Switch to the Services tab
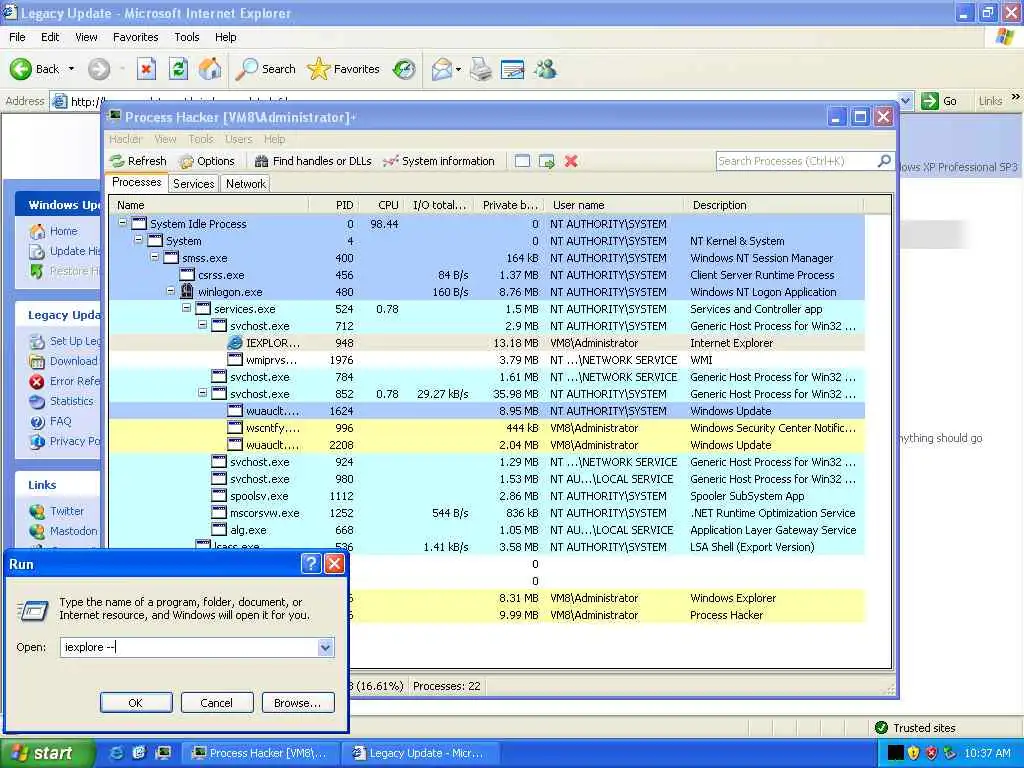1024x768 pixels. coord(193,184)
